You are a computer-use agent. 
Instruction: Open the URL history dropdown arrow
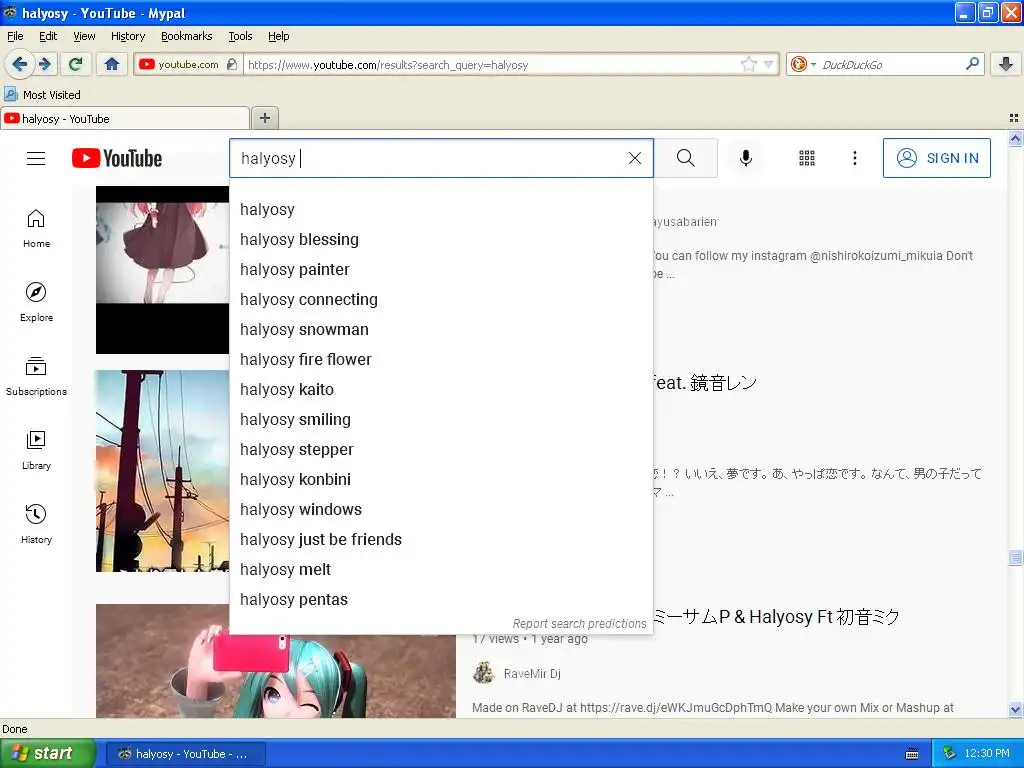769,64
